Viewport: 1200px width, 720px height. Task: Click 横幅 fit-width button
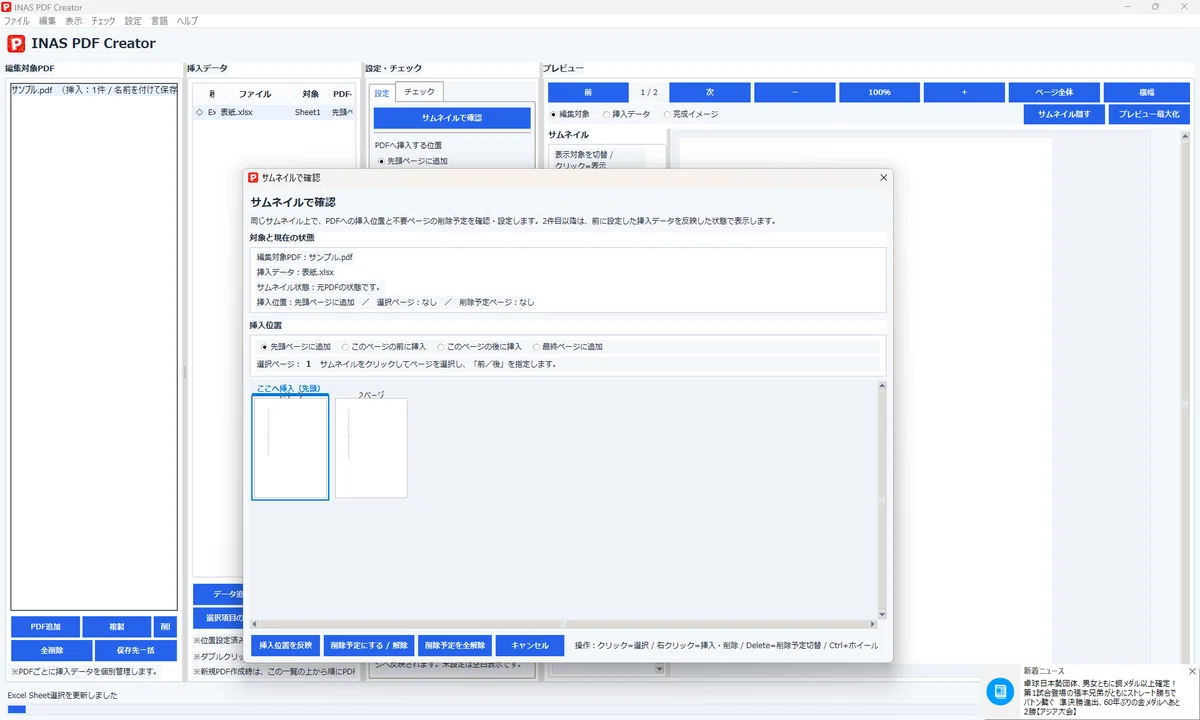pos(1146,92)
